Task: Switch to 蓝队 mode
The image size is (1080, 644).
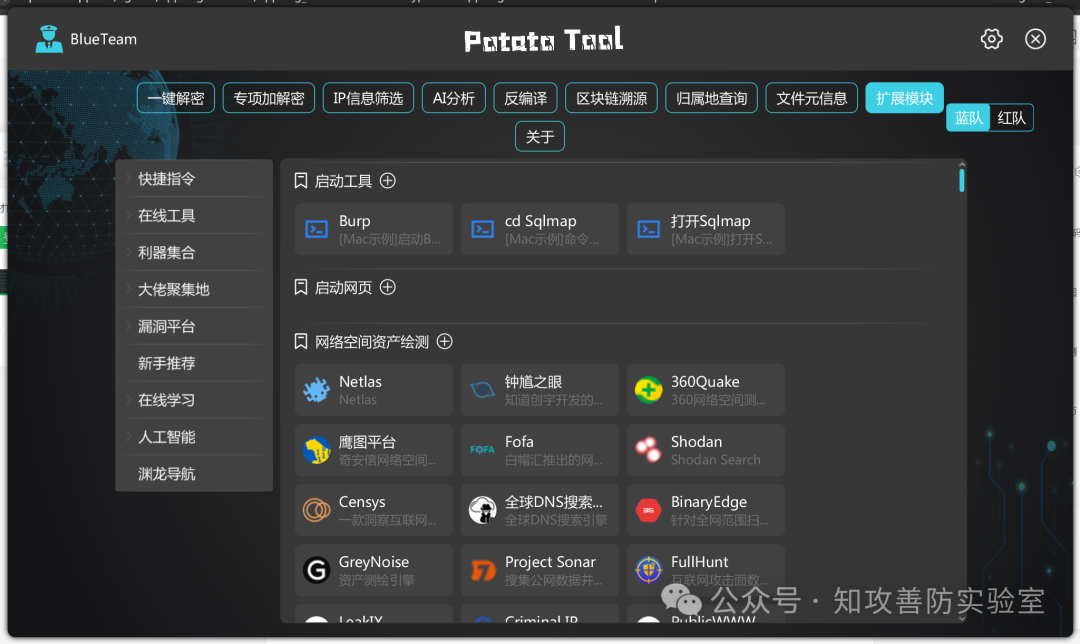Action: [968, 118]
